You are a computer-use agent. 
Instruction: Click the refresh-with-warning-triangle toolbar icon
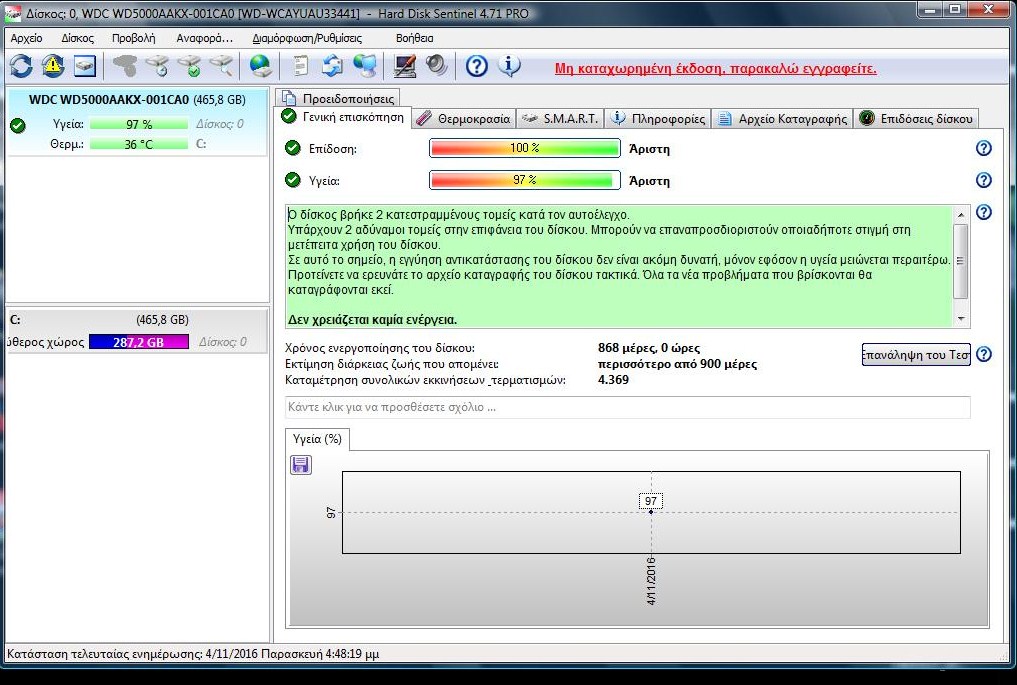[x=53, y=66]
